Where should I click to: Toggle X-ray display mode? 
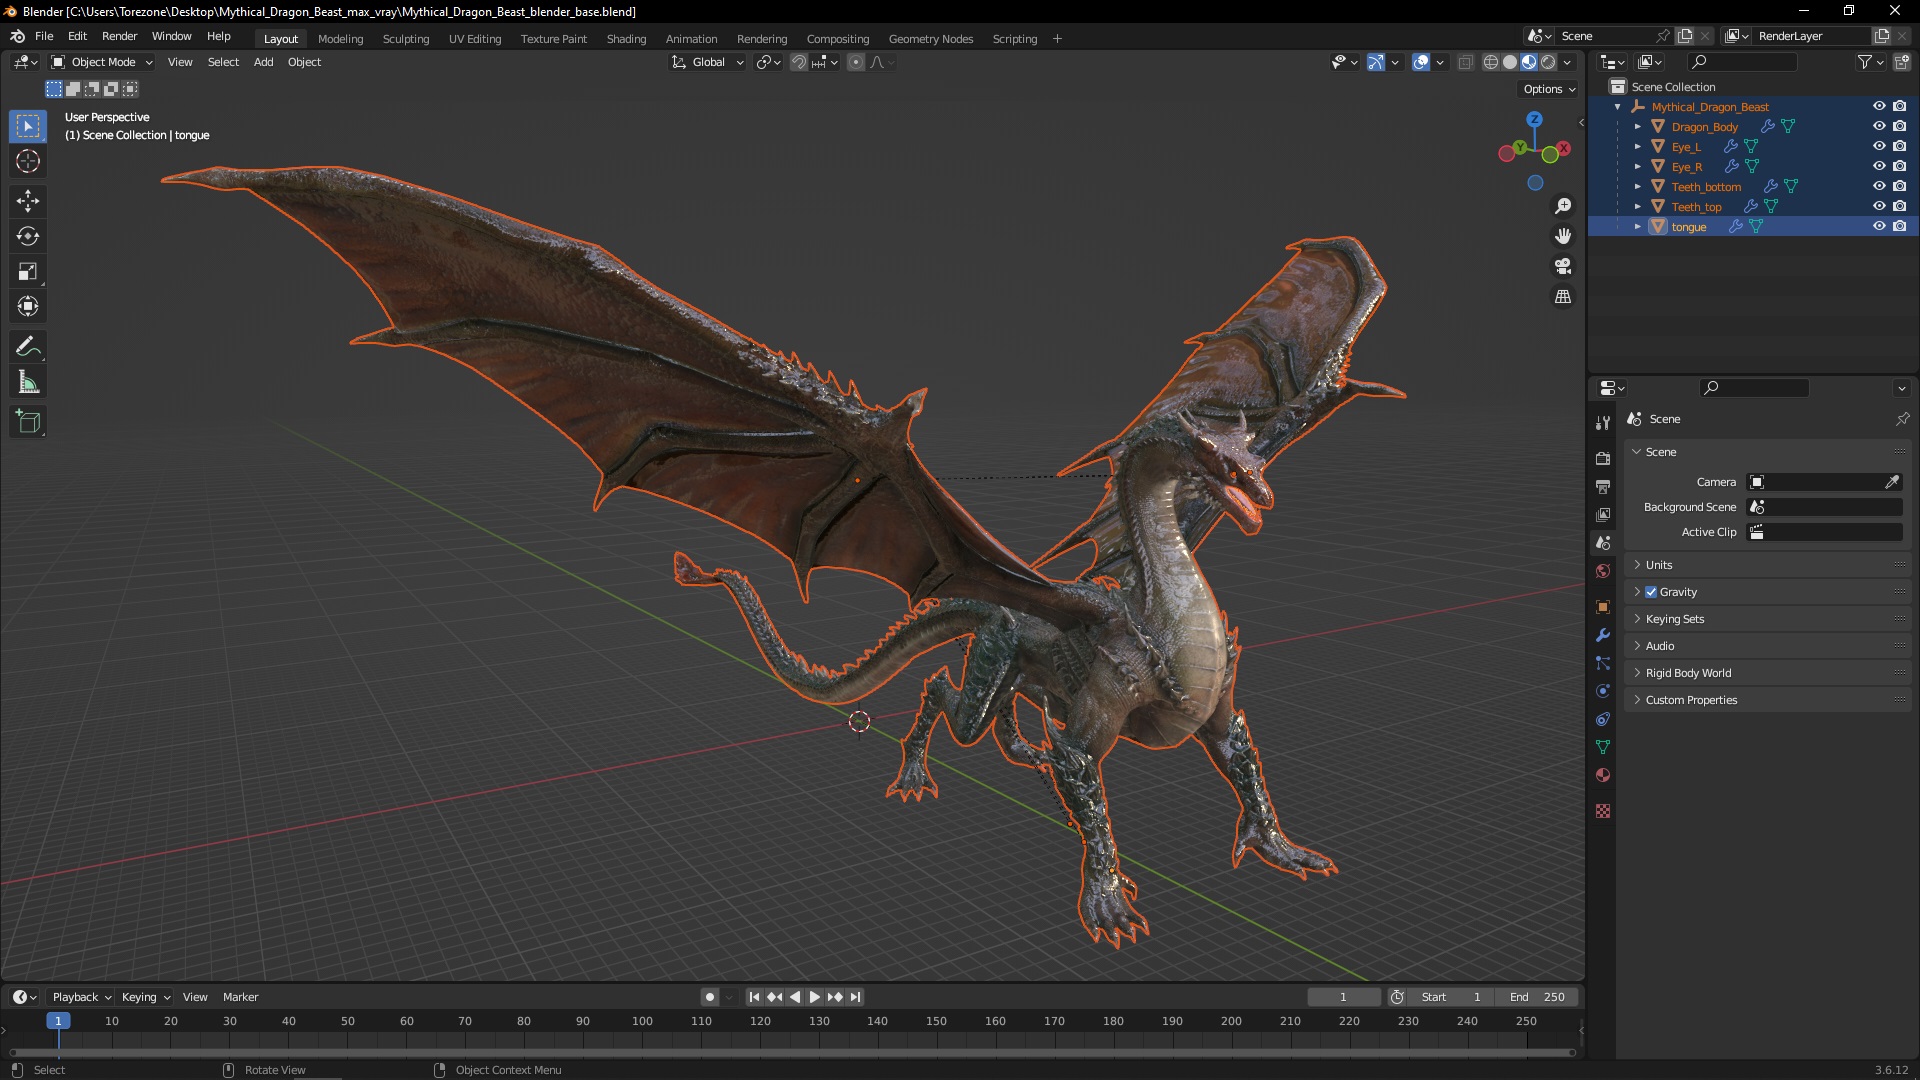coord(1465,62)
